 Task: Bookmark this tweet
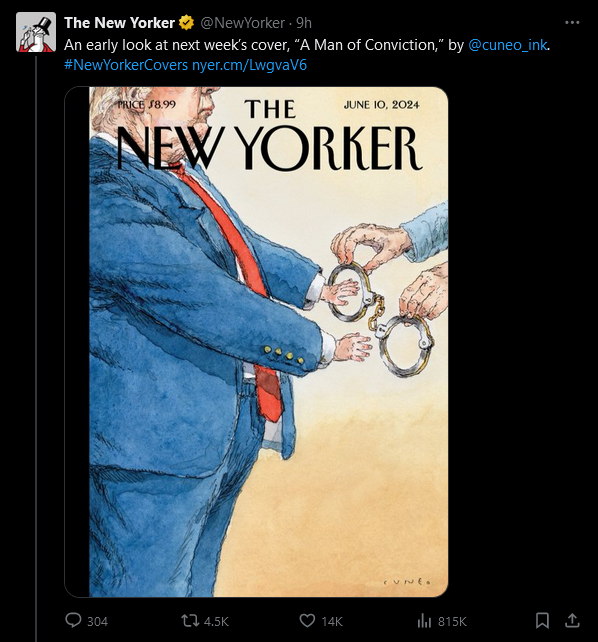[542, 621]
